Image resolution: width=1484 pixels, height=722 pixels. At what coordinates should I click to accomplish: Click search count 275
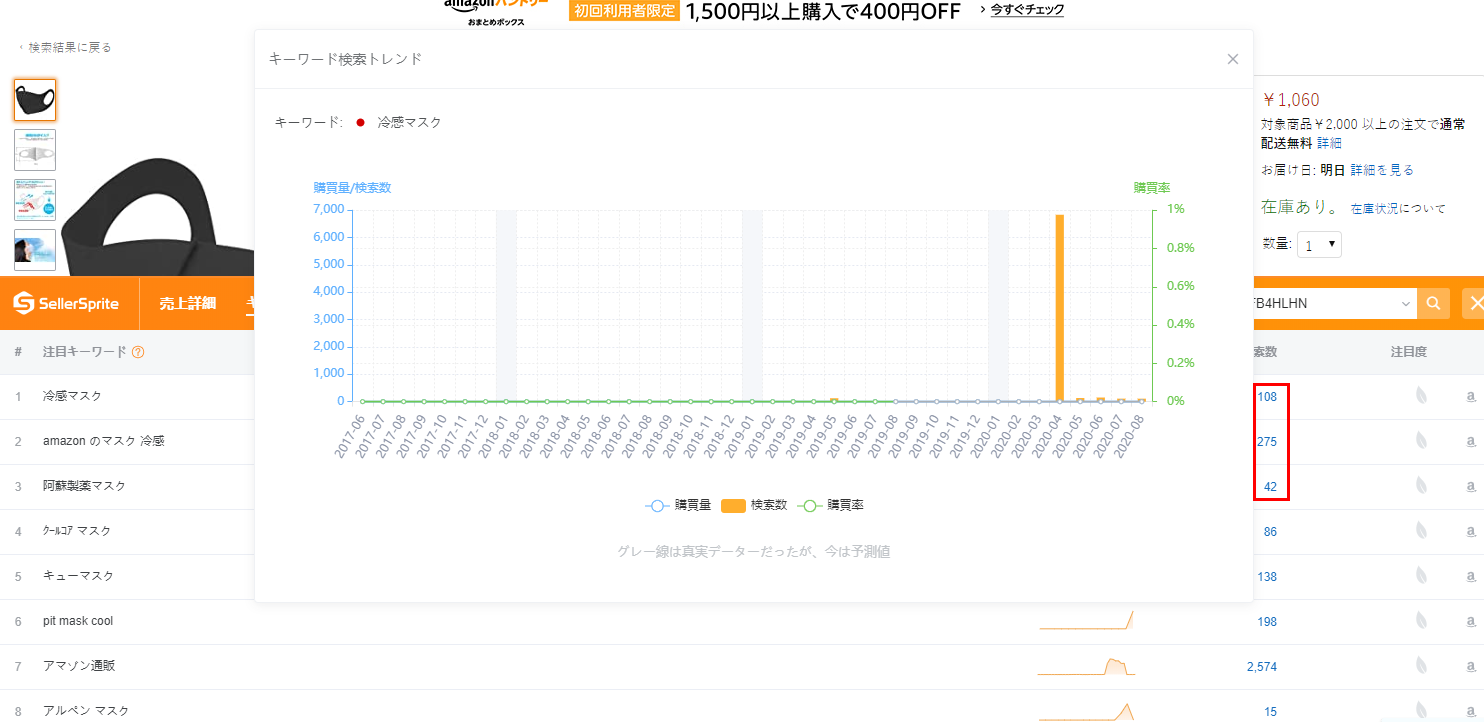click(1267, 442)
